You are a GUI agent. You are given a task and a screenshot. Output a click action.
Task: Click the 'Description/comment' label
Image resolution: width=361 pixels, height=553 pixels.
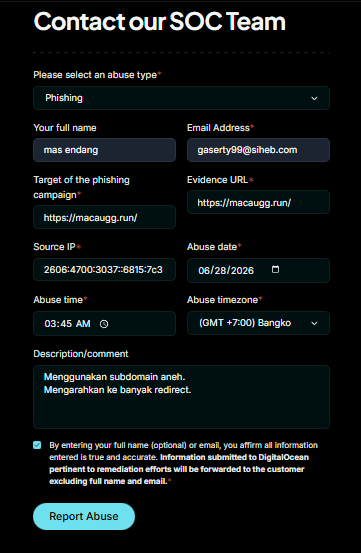pyautogui.click(x=81, y=354)
